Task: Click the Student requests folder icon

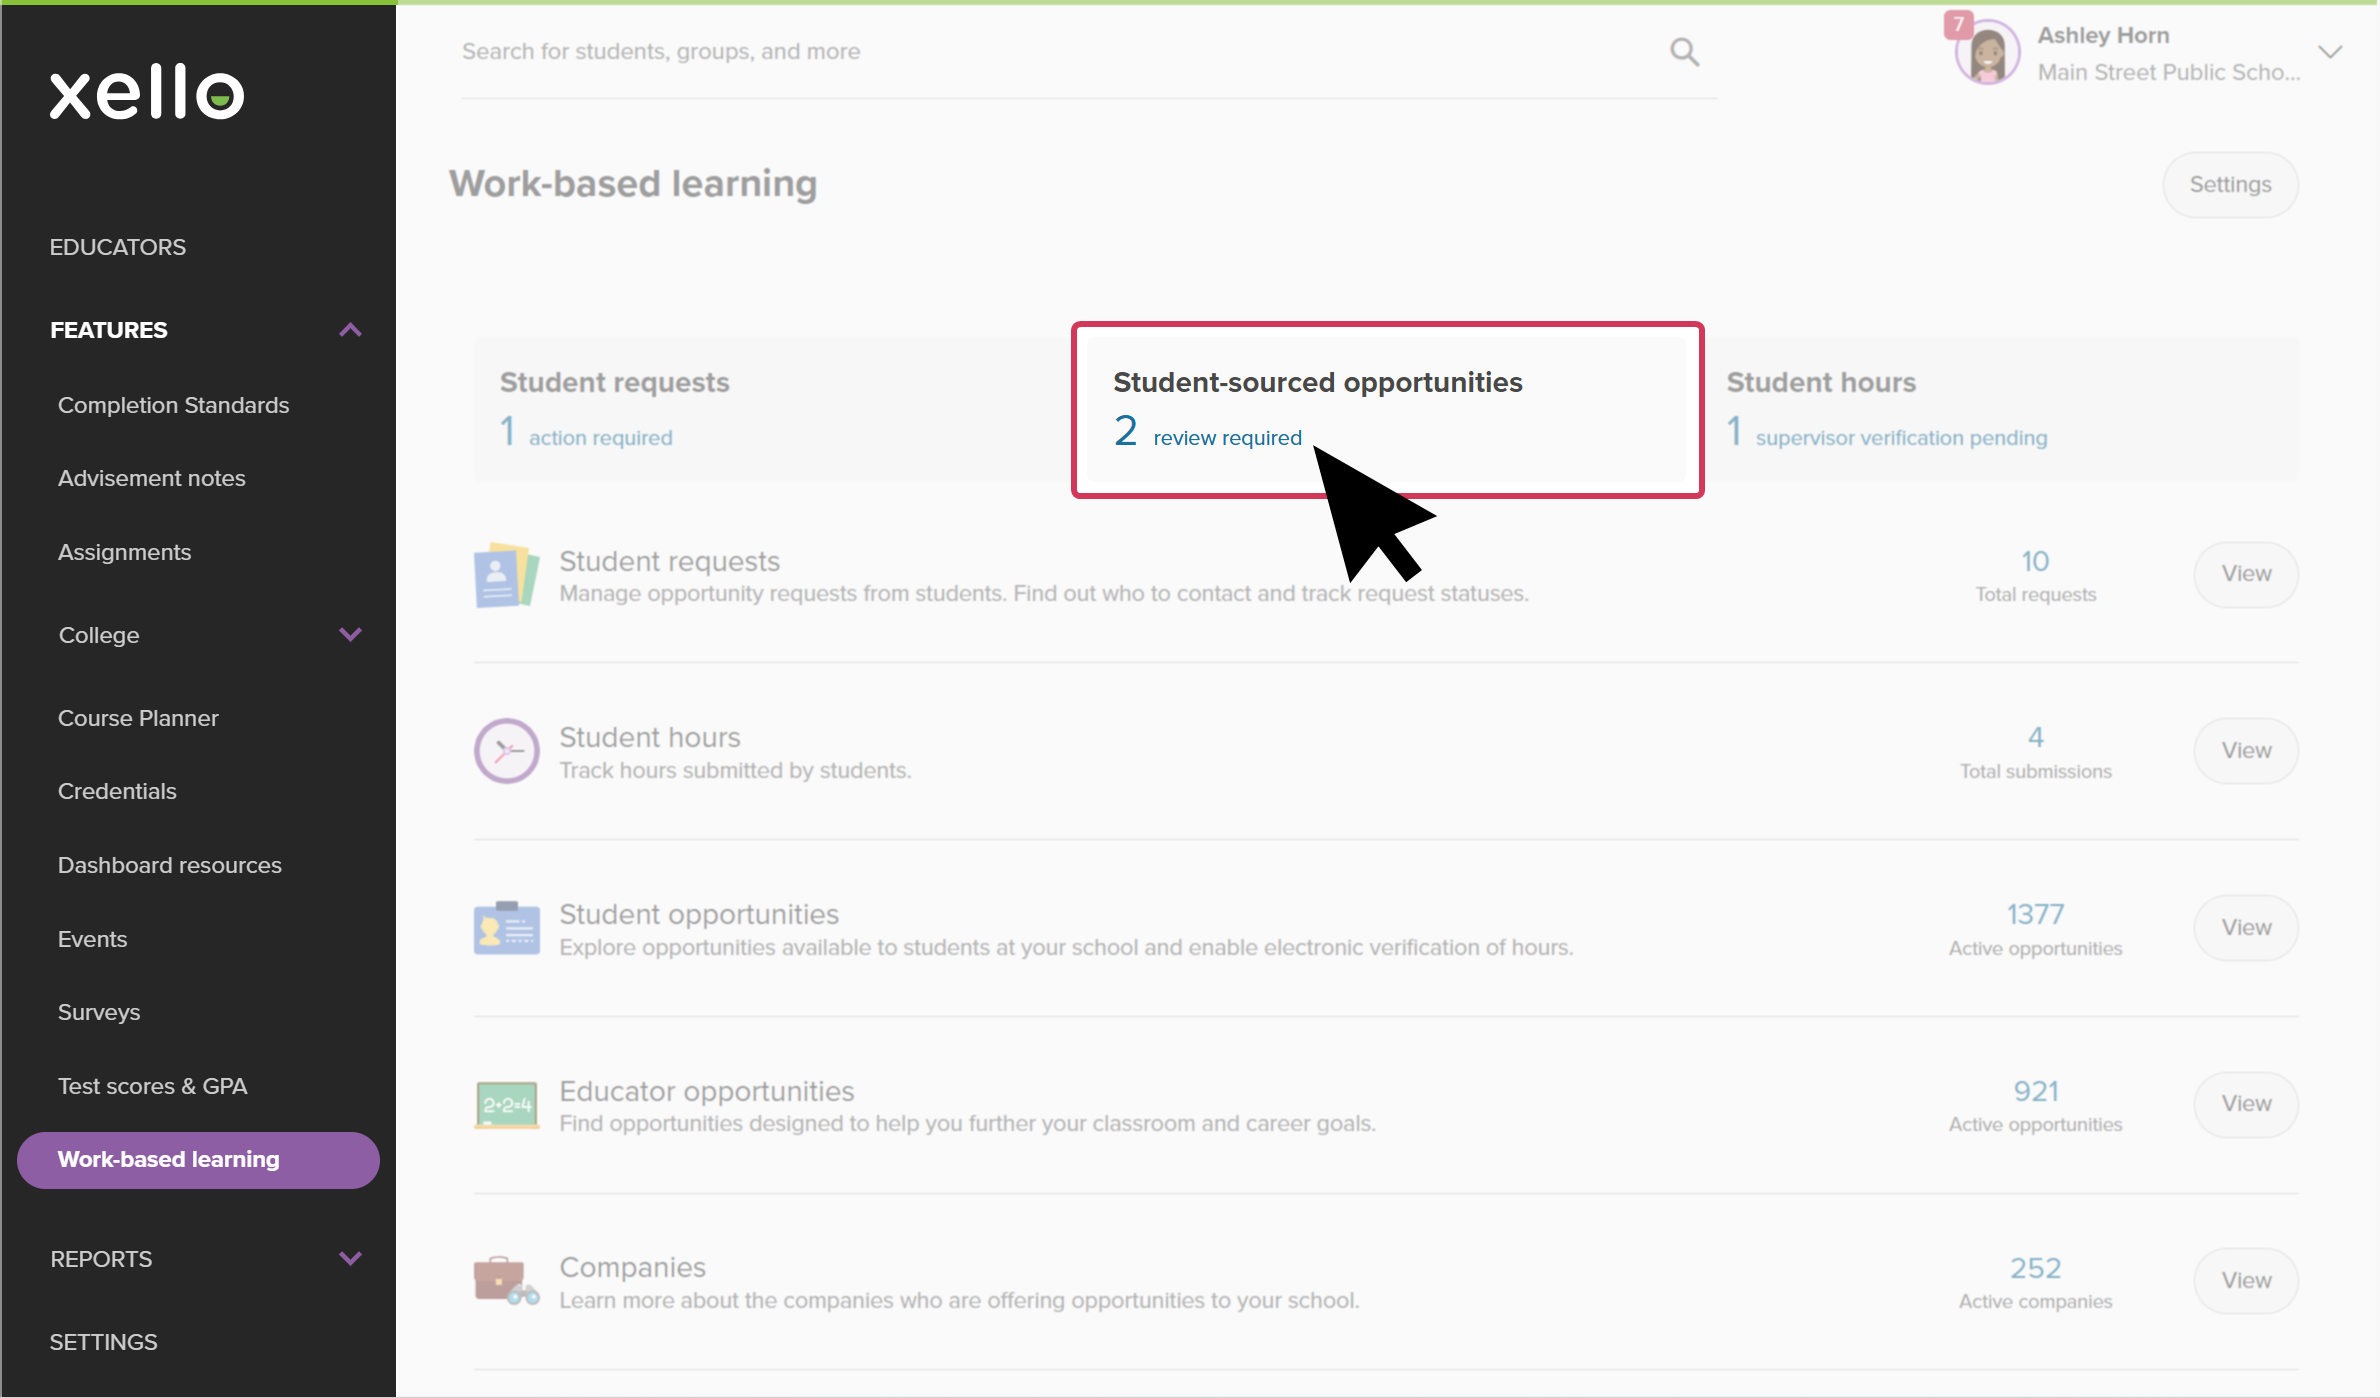Action: coord(506,576)
